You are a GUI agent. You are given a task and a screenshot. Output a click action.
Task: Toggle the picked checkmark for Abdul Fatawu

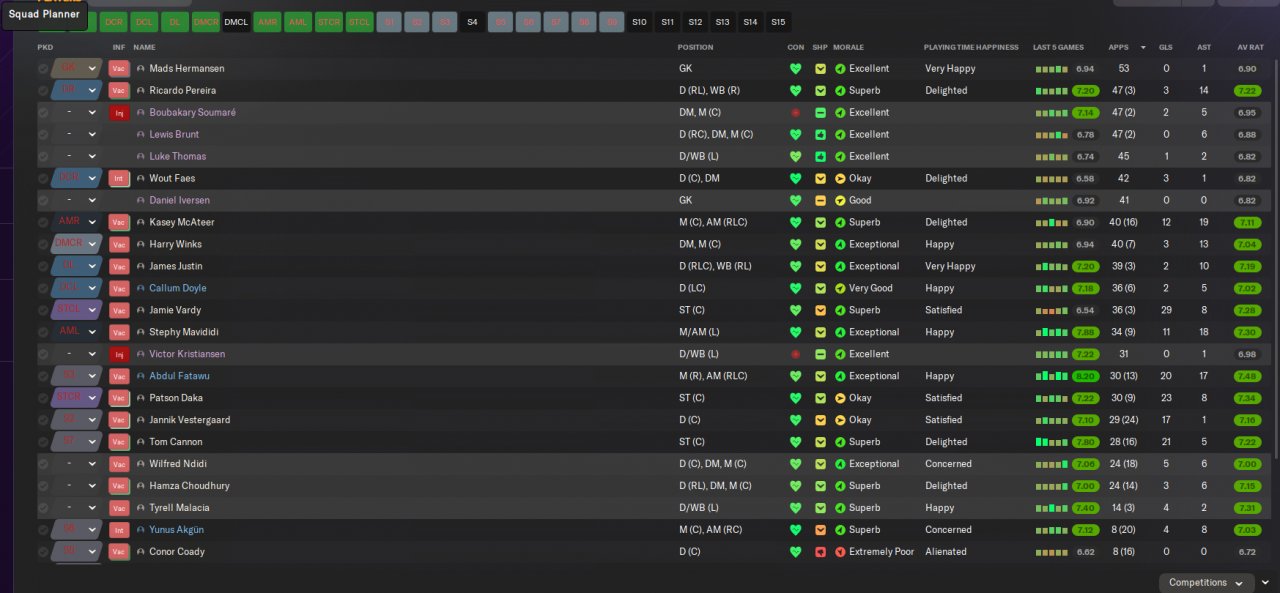click(x=43, y=376)
